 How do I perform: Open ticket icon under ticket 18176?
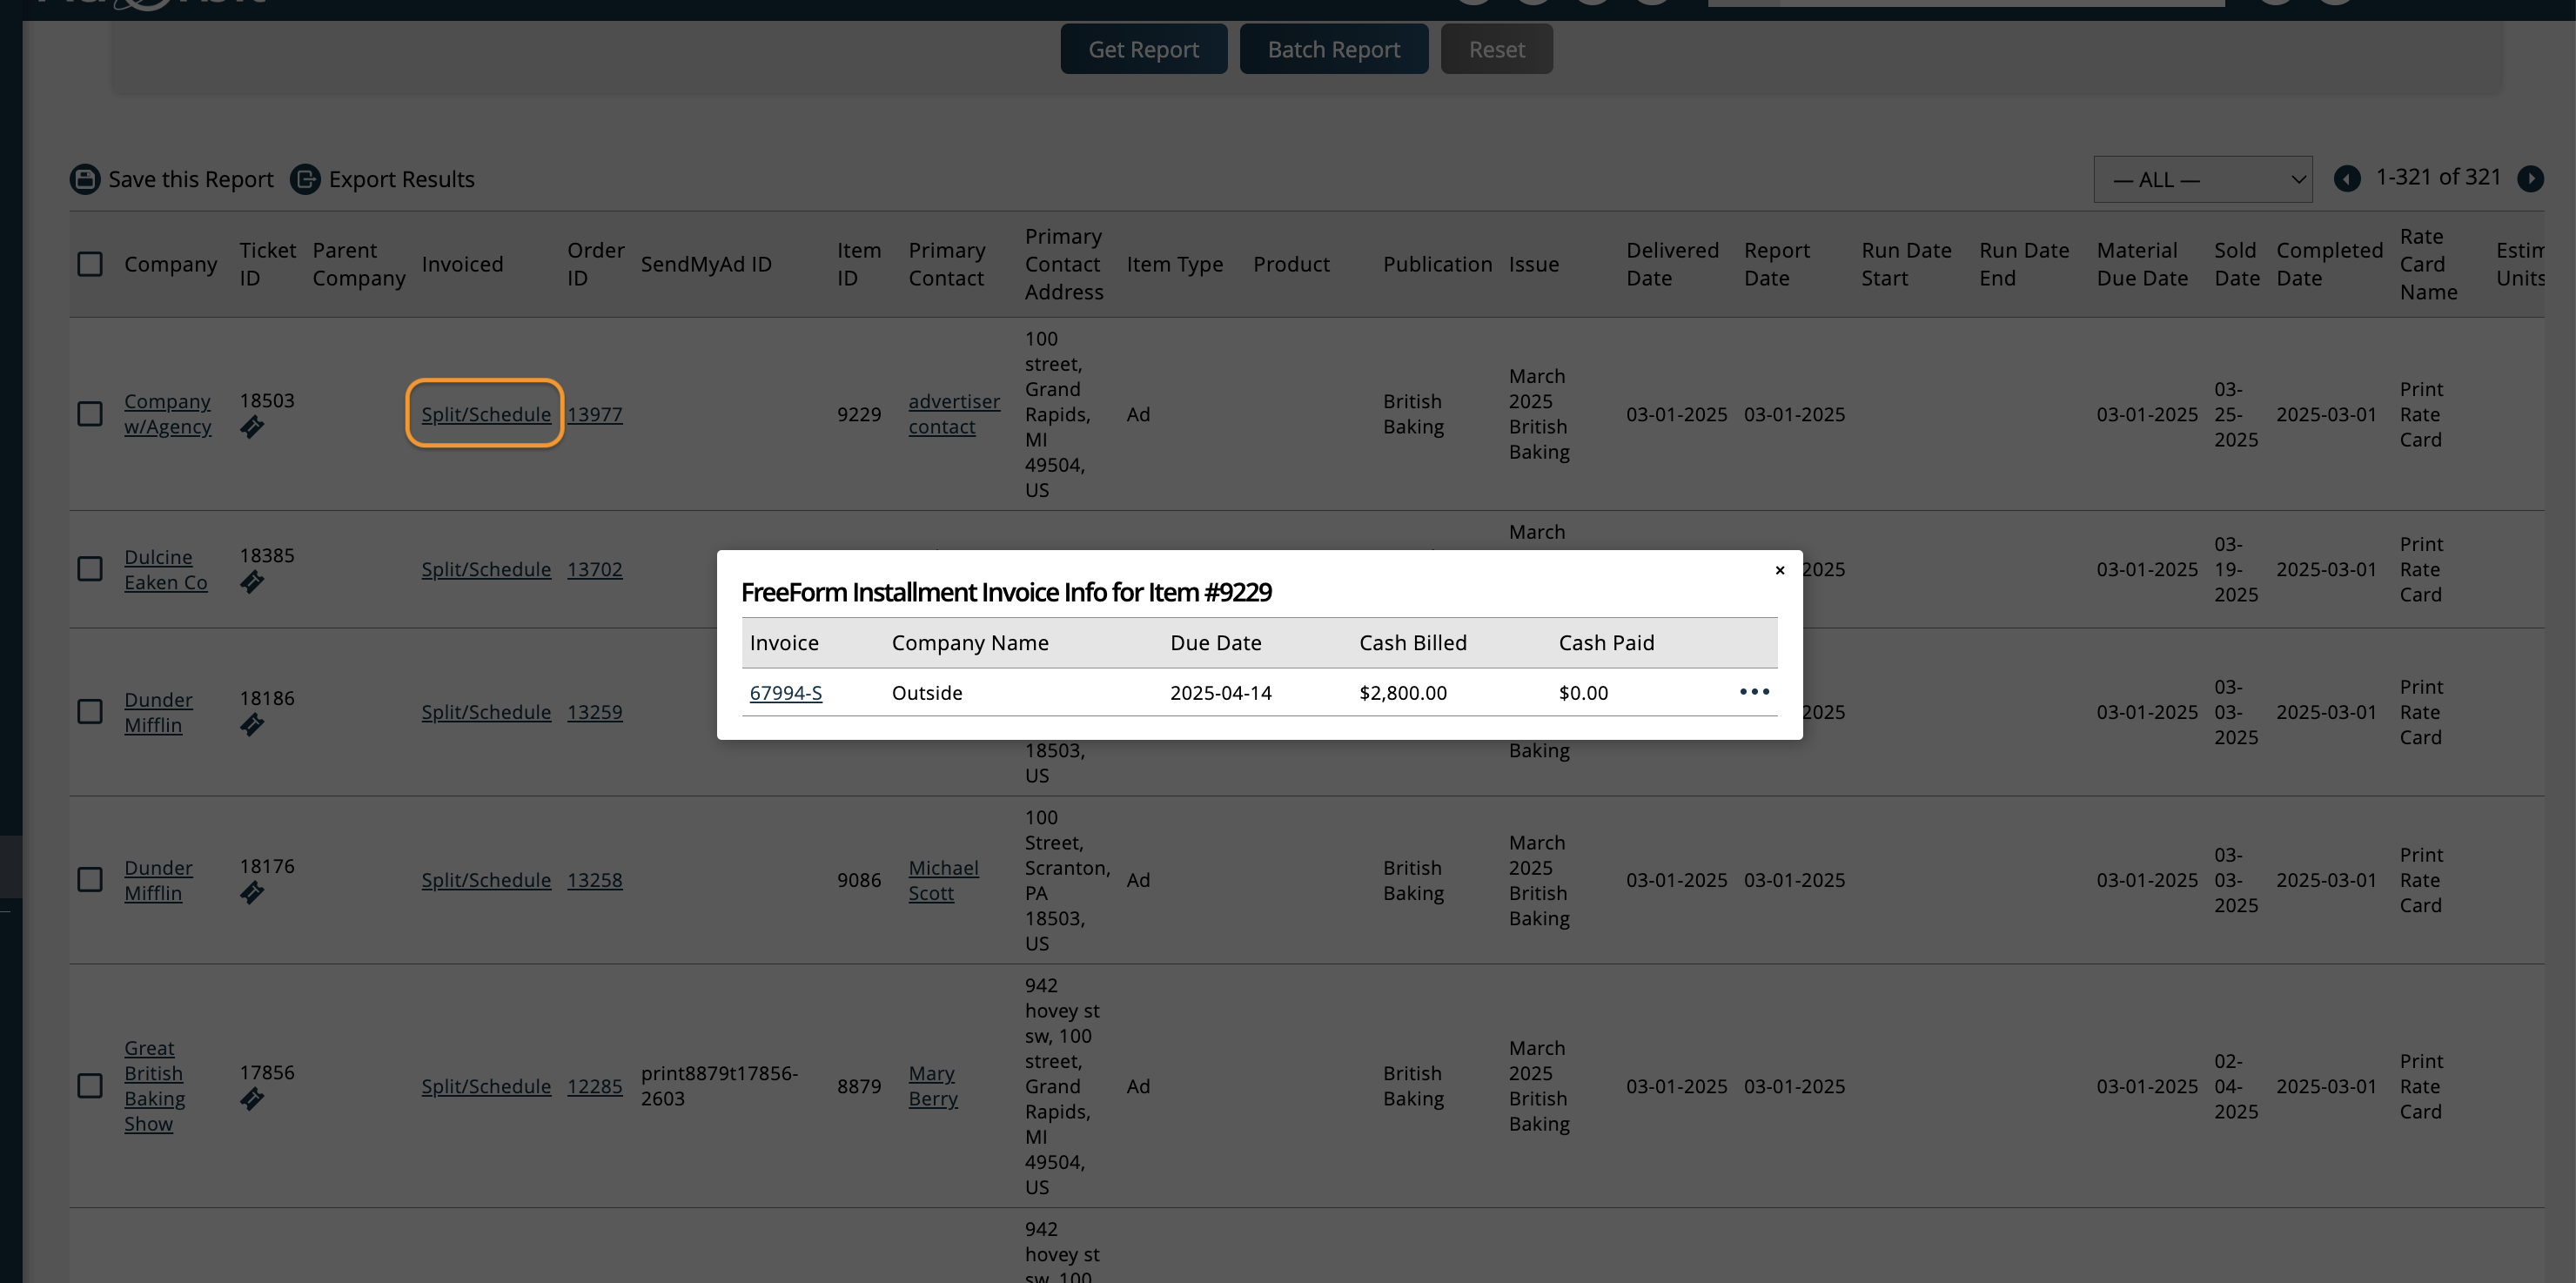pos(251,894)
